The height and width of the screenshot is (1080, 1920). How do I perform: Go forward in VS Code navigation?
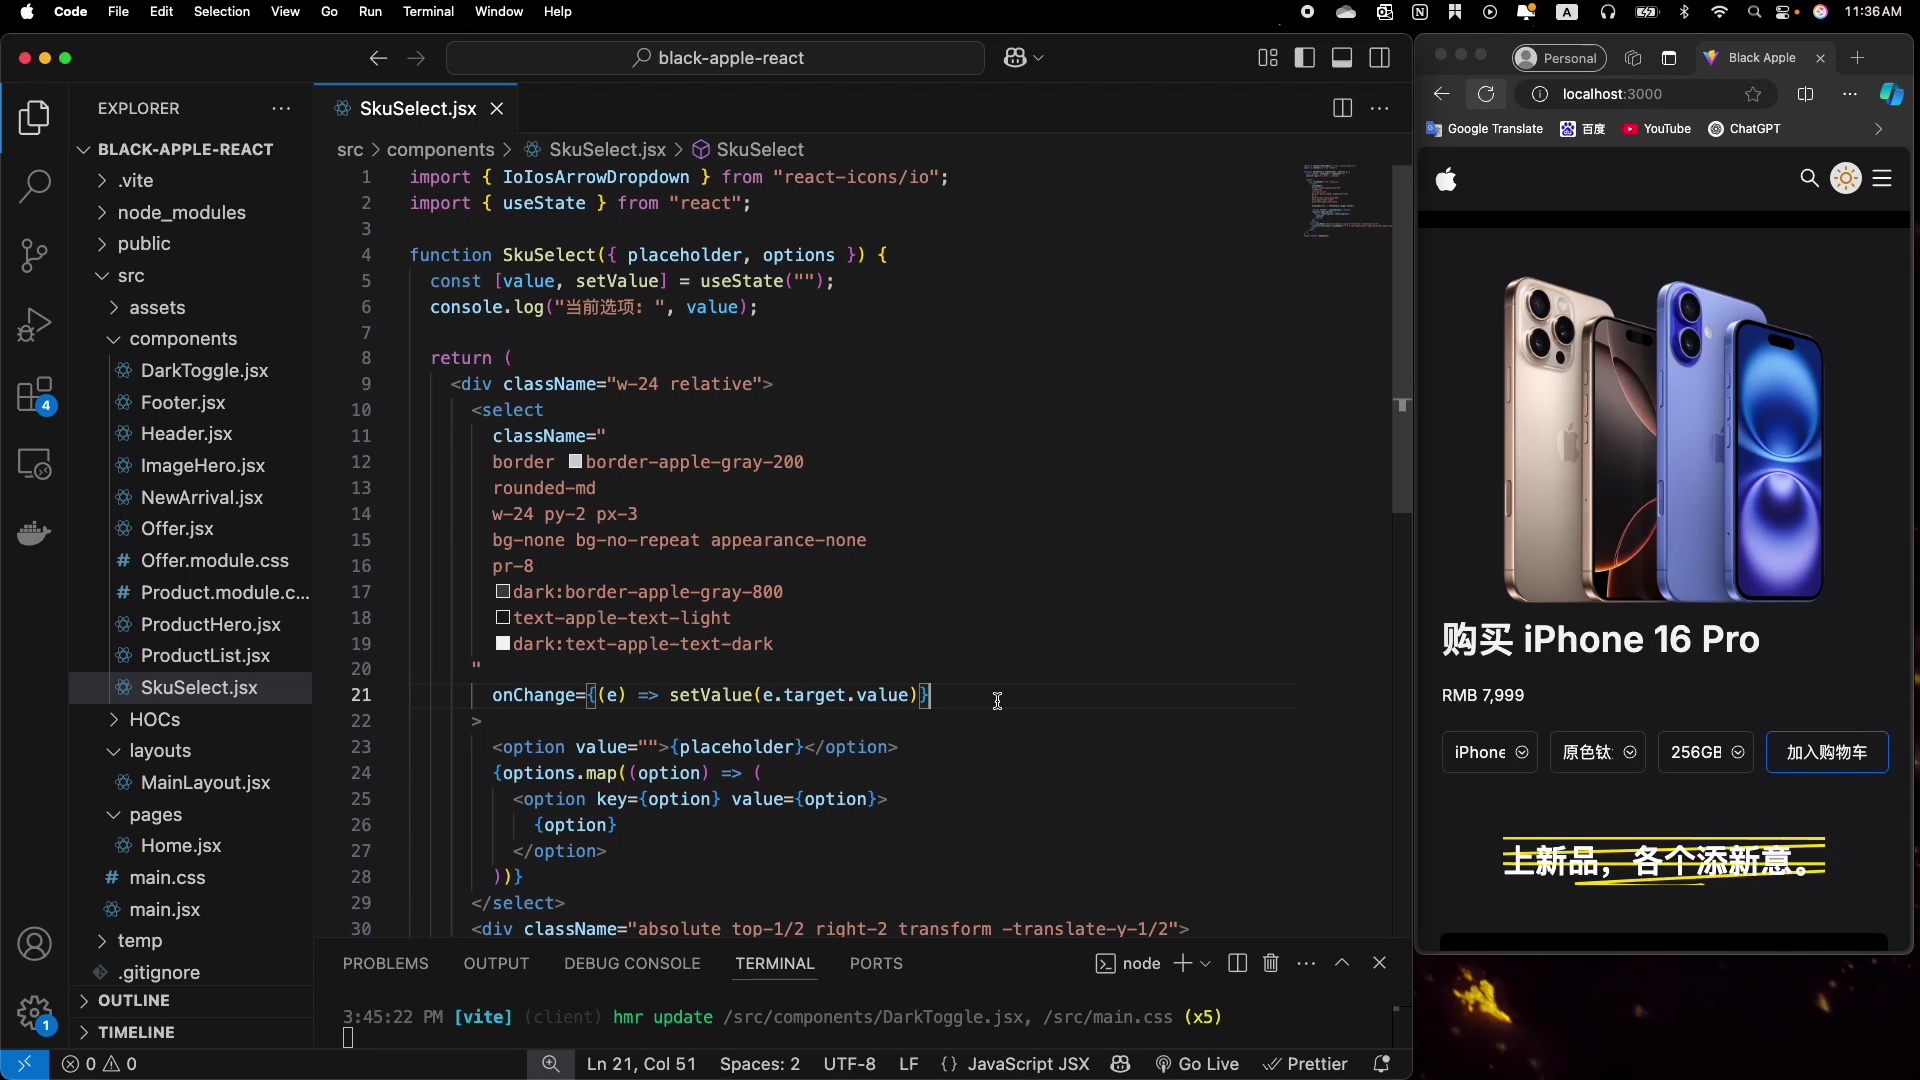point(416,58)
